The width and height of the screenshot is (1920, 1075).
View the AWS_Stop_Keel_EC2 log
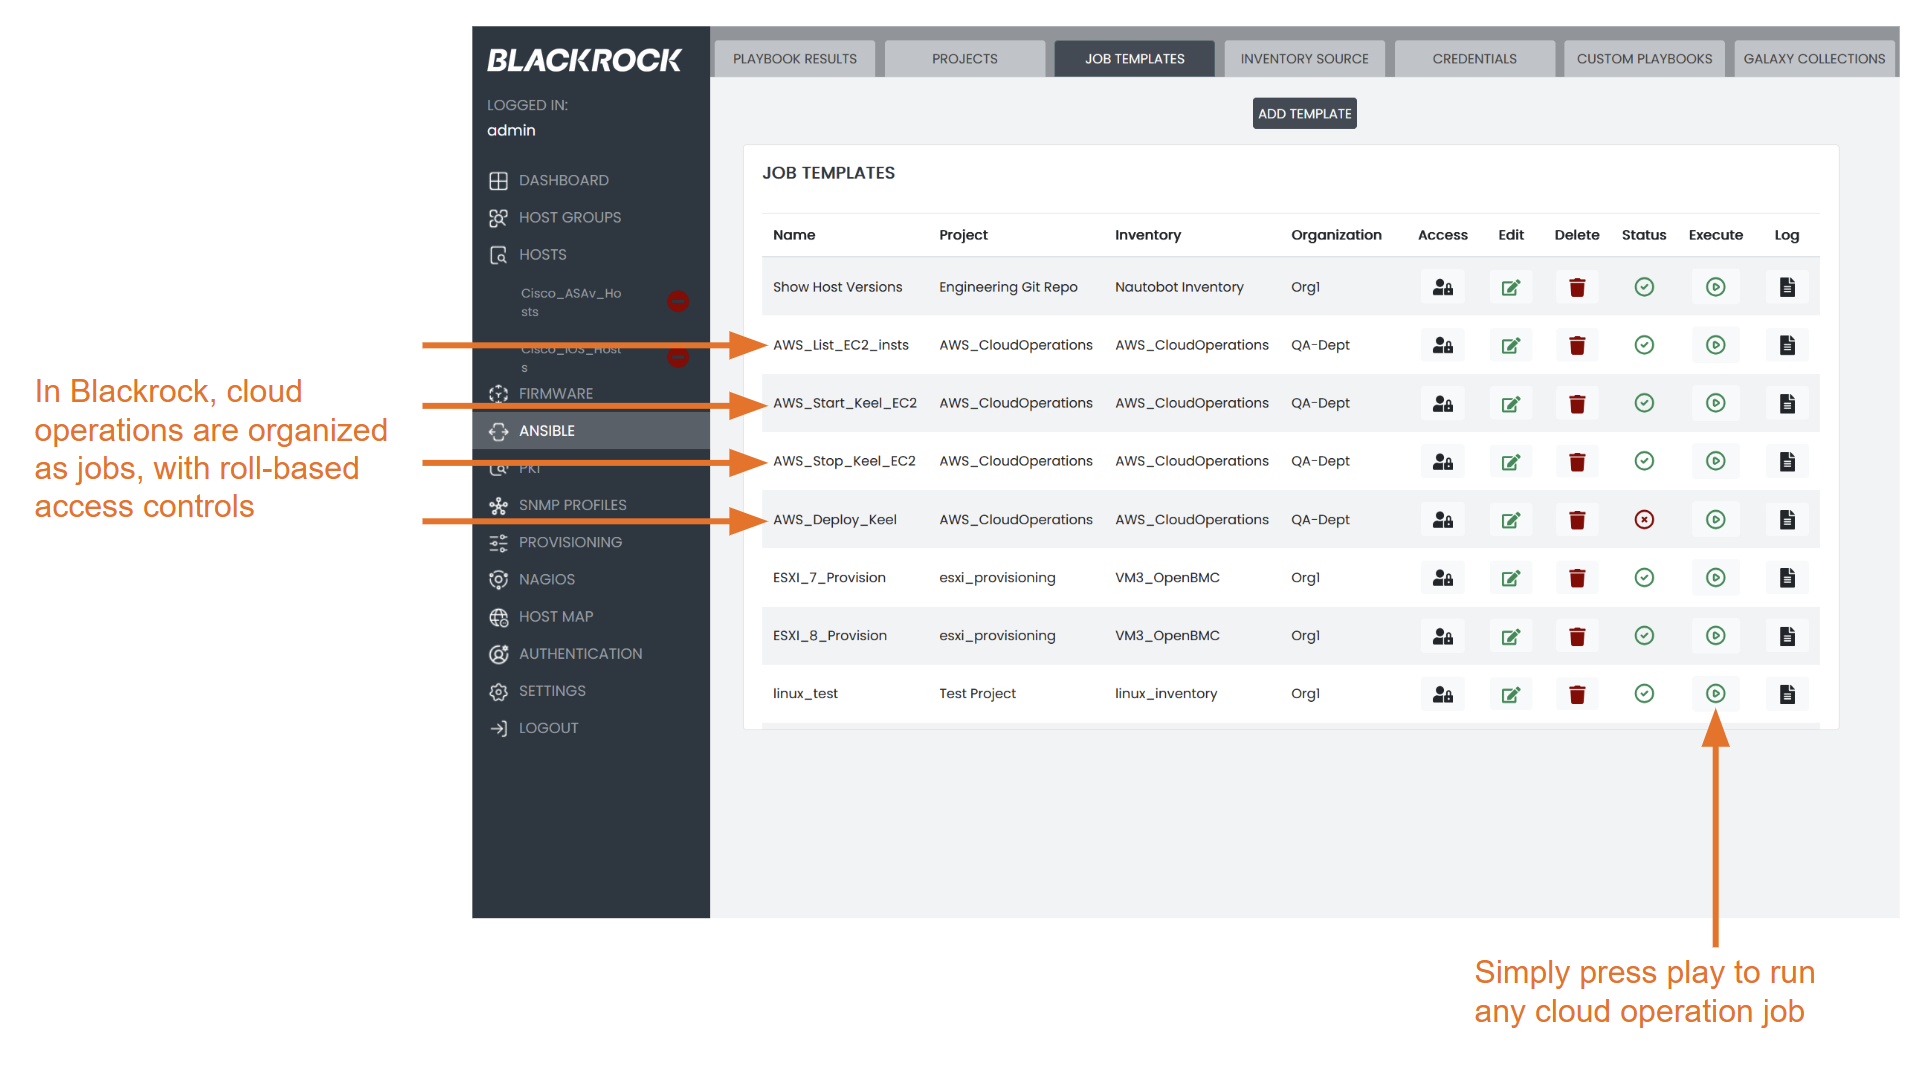[x=1787, y=461]
